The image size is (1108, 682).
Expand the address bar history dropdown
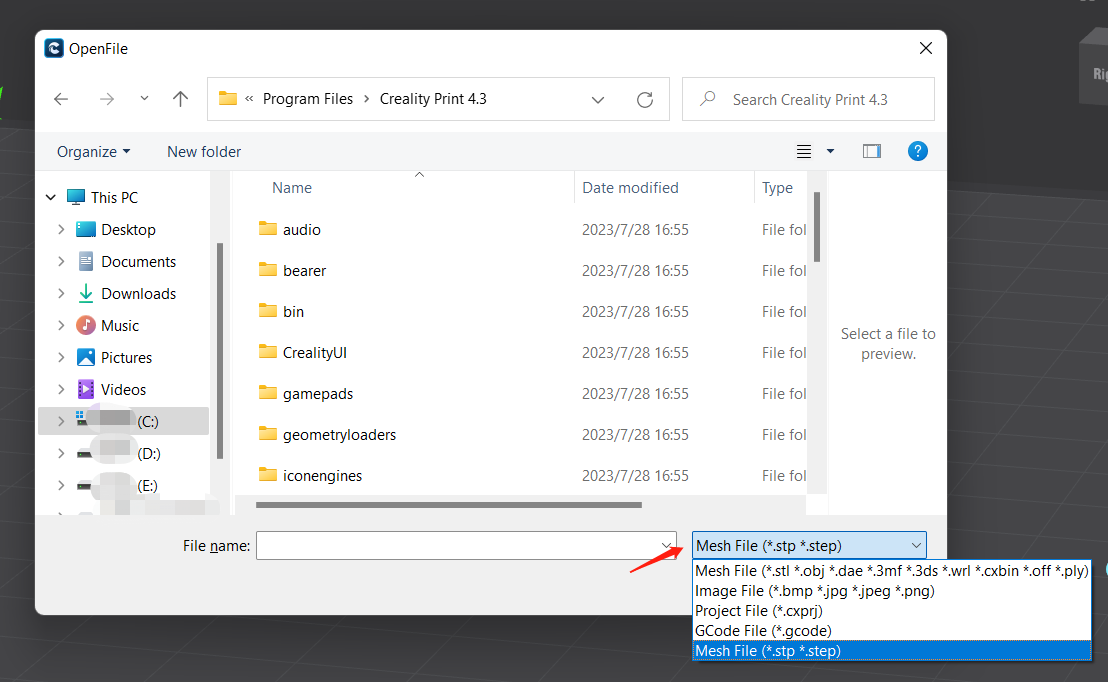[598, 100]
